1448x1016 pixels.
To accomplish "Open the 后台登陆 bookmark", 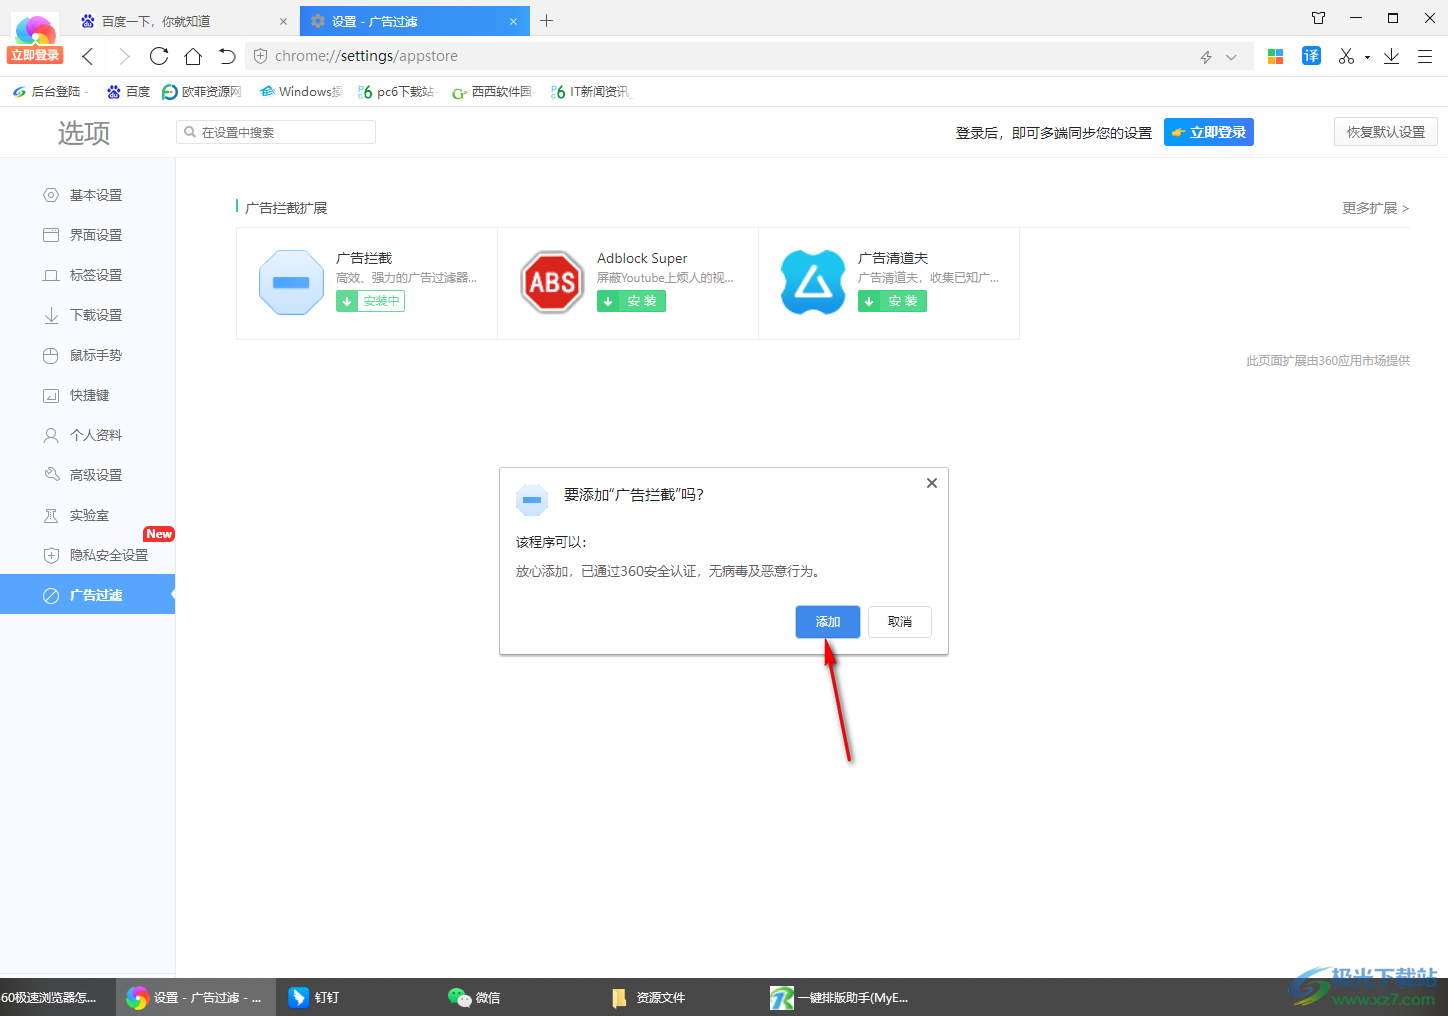I will 48,92.
